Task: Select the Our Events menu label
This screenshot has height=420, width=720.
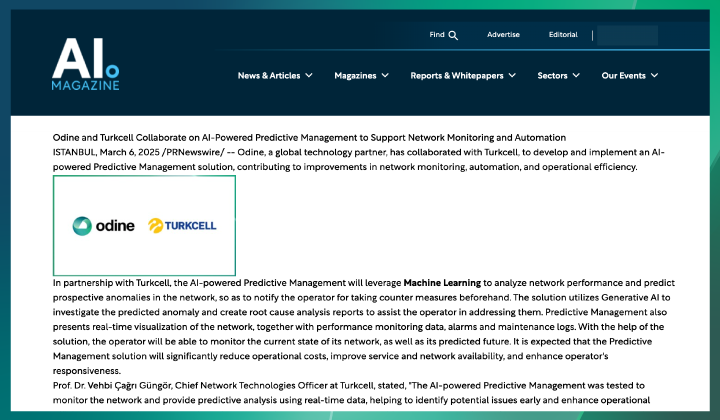Action: coord(623,75)
